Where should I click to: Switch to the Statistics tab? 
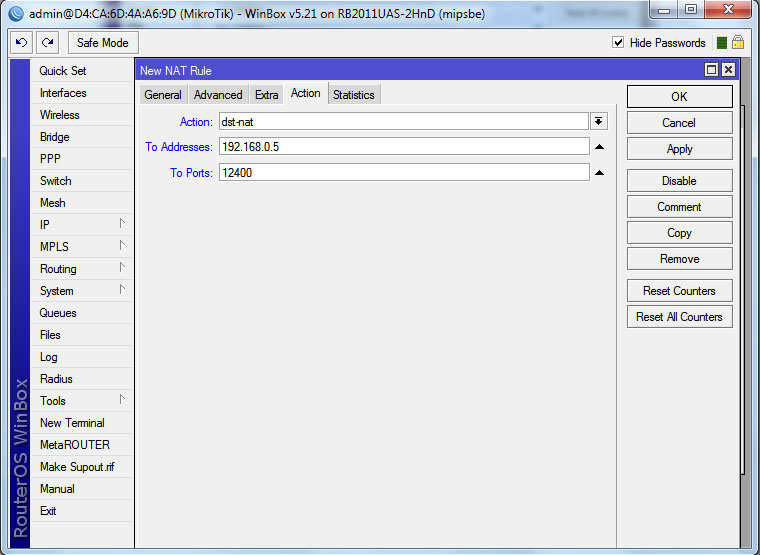(353, 95)
